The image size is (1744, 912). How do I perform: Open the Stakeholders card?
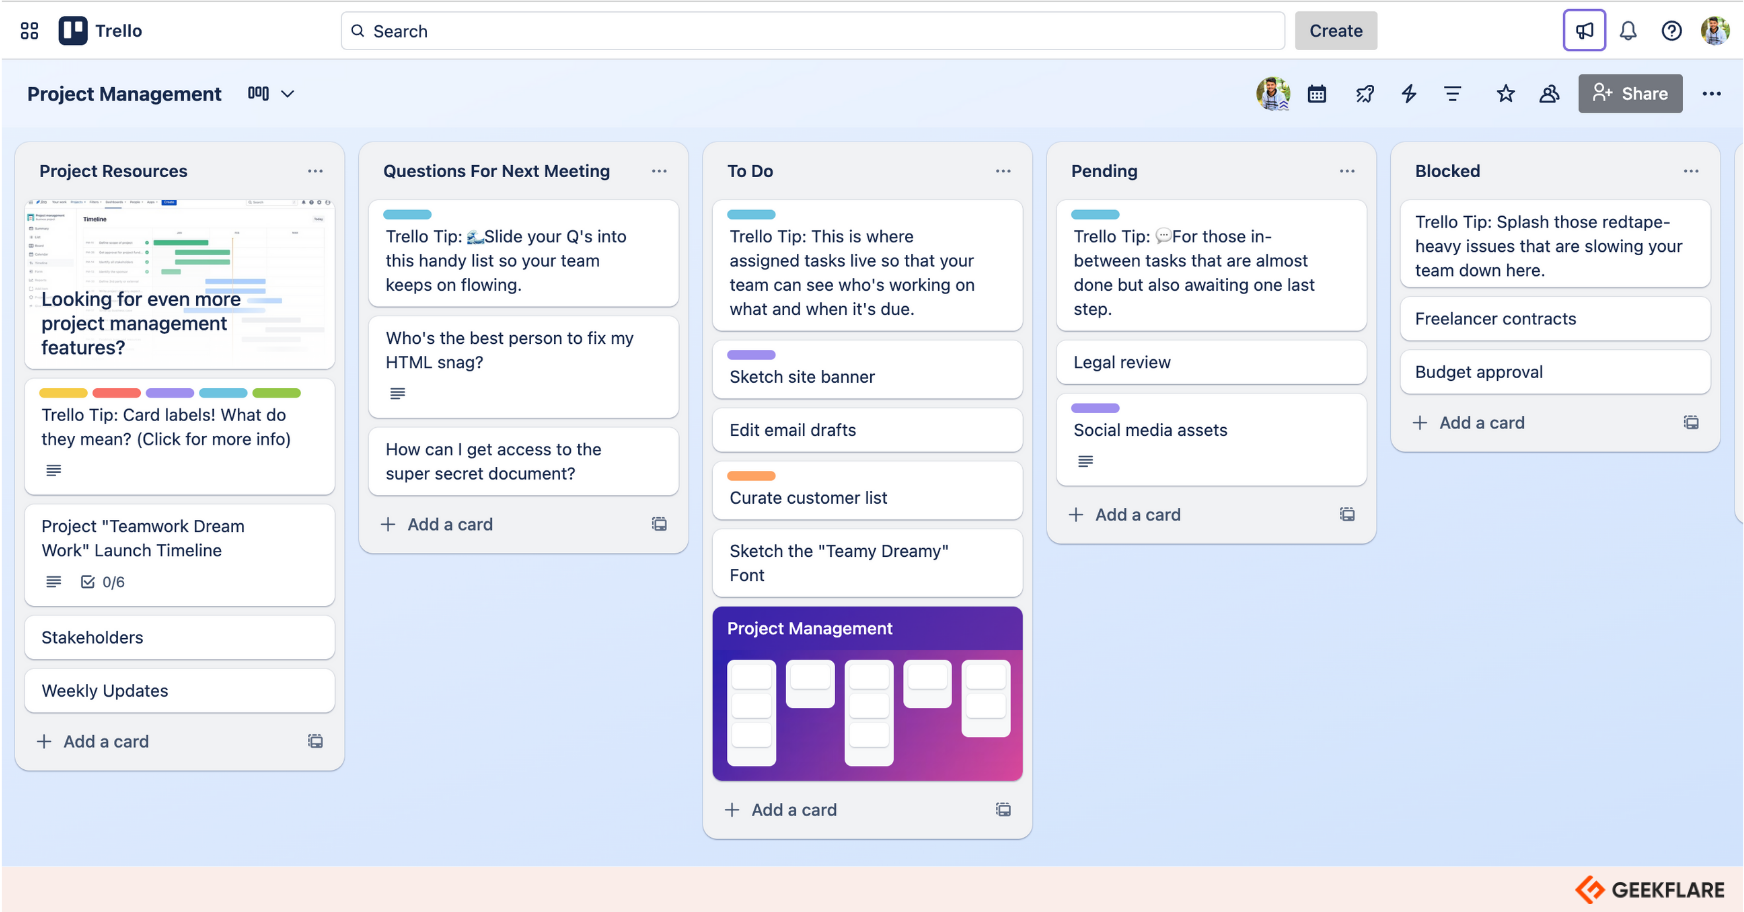[x=180, y=638]
